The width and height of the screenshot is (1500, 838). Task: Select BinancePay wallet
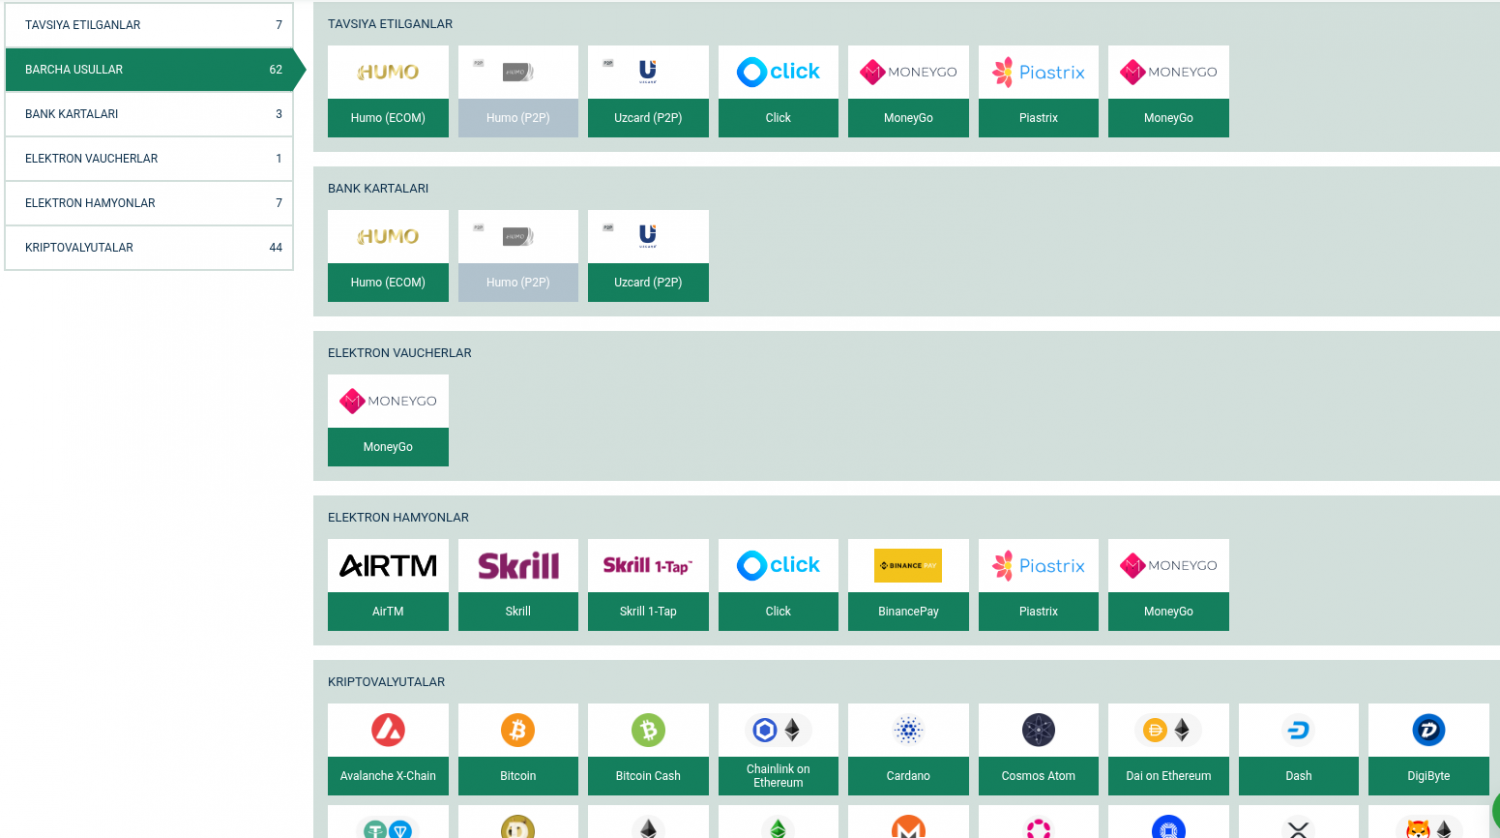click(908, 584)
